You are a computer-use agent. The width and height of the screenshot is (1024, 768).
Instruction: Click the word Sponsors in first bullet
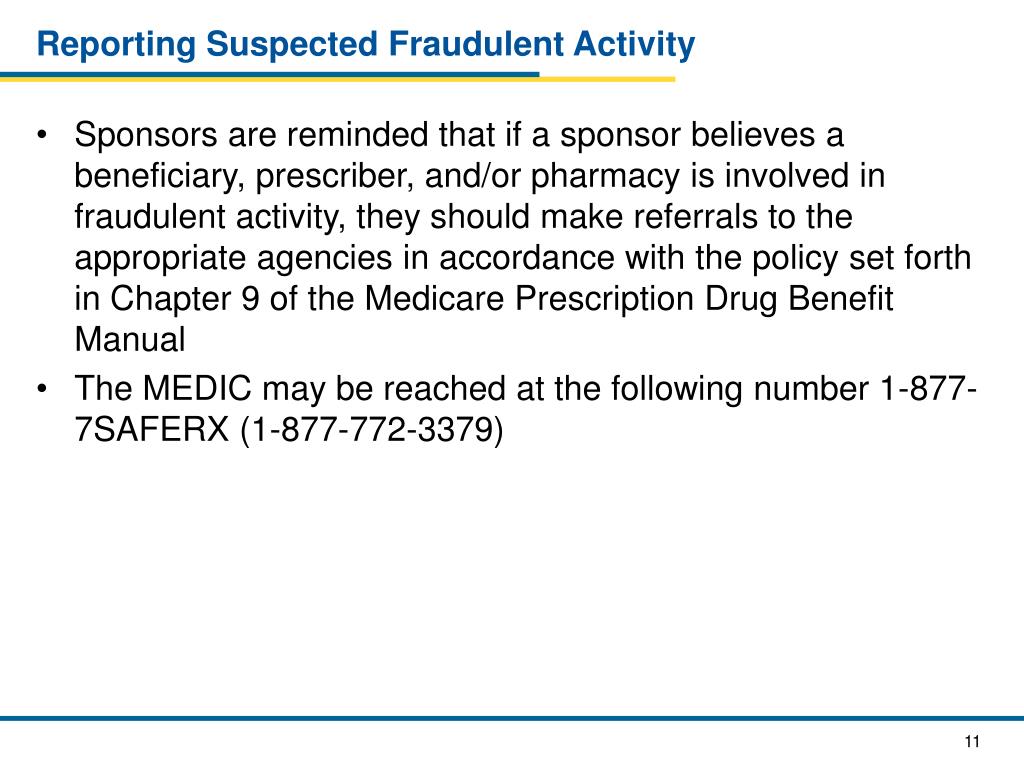pyautogui.click(x=146, y=136)
